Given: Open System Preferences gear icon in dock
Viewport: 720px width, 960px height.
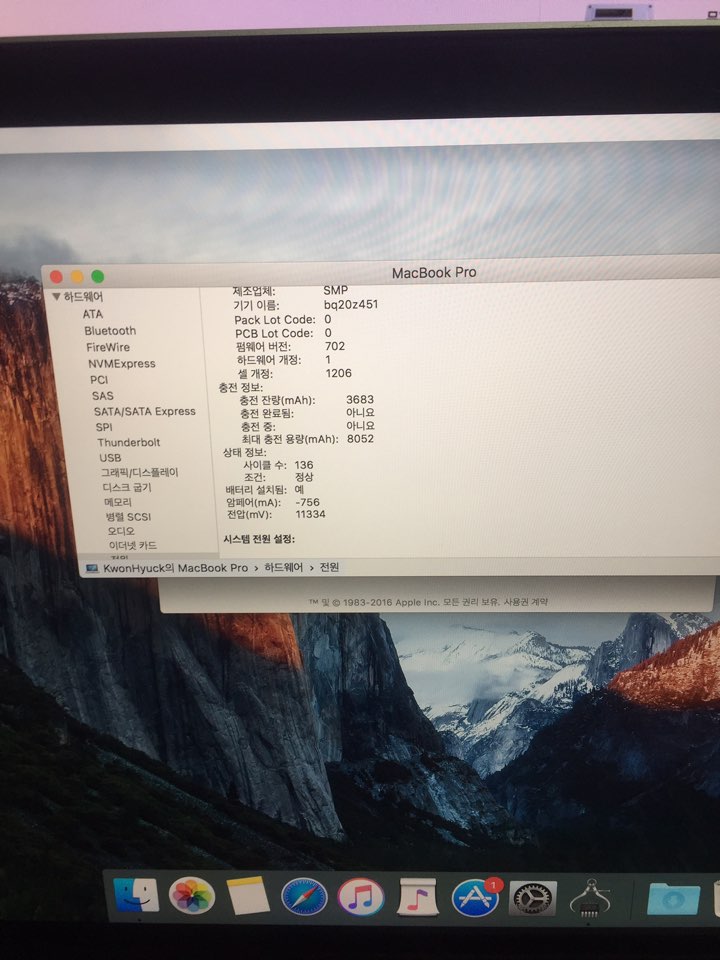Looking at the screenshot, I should pyautogui.click(x=532, y=898).
